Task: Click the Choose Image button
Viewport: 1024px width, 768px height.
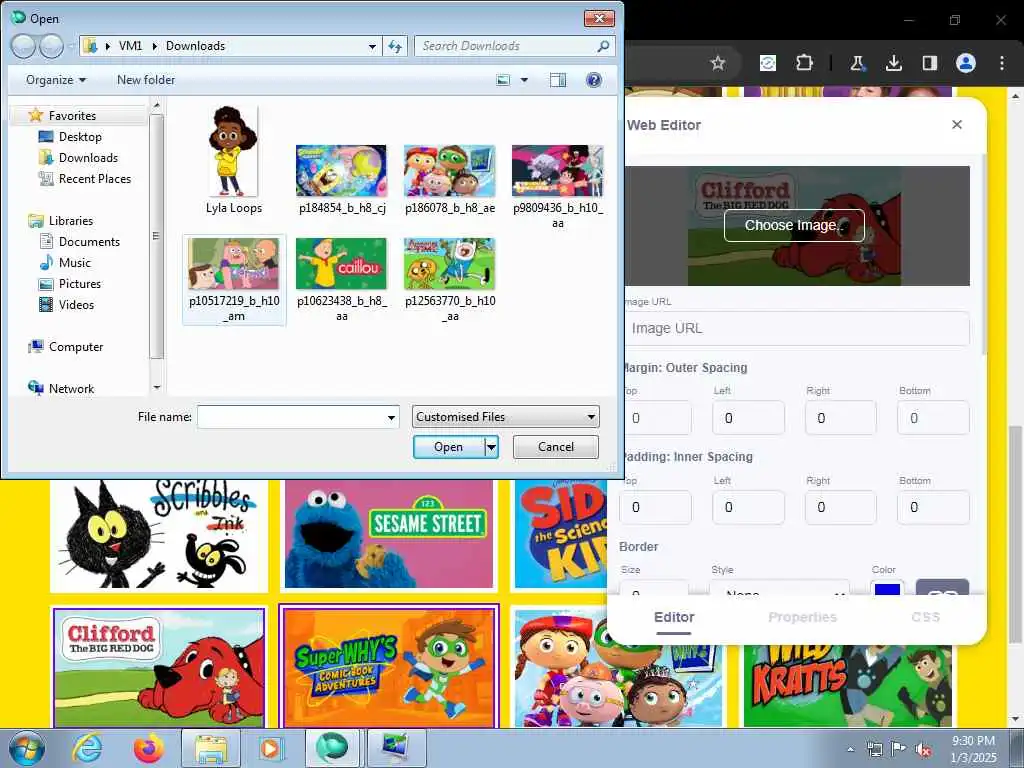Action: point(794,225)
